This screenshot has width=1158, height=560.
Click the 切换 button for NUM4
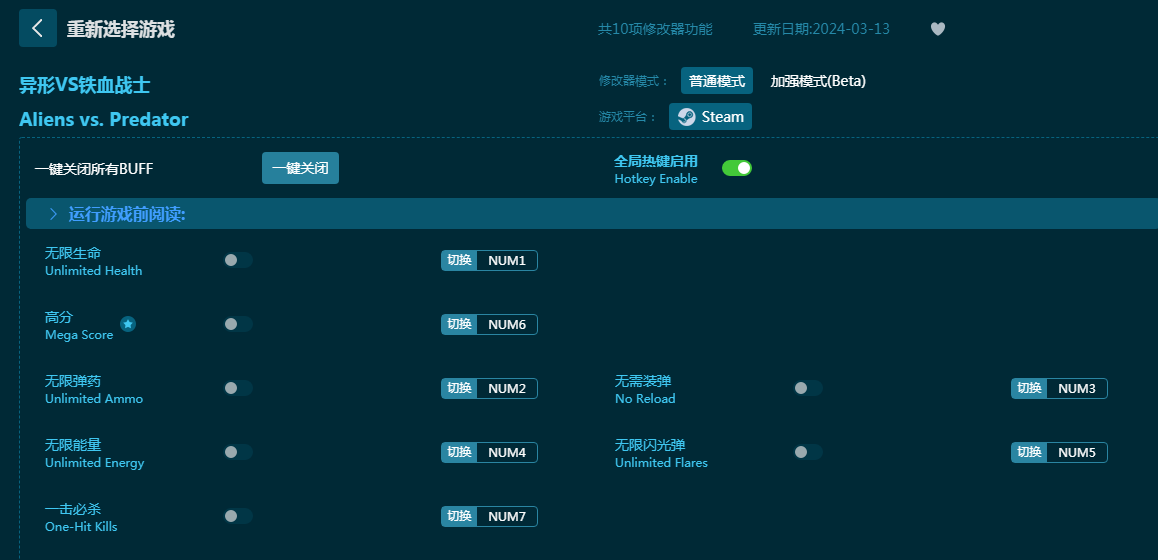coord(459,452)
